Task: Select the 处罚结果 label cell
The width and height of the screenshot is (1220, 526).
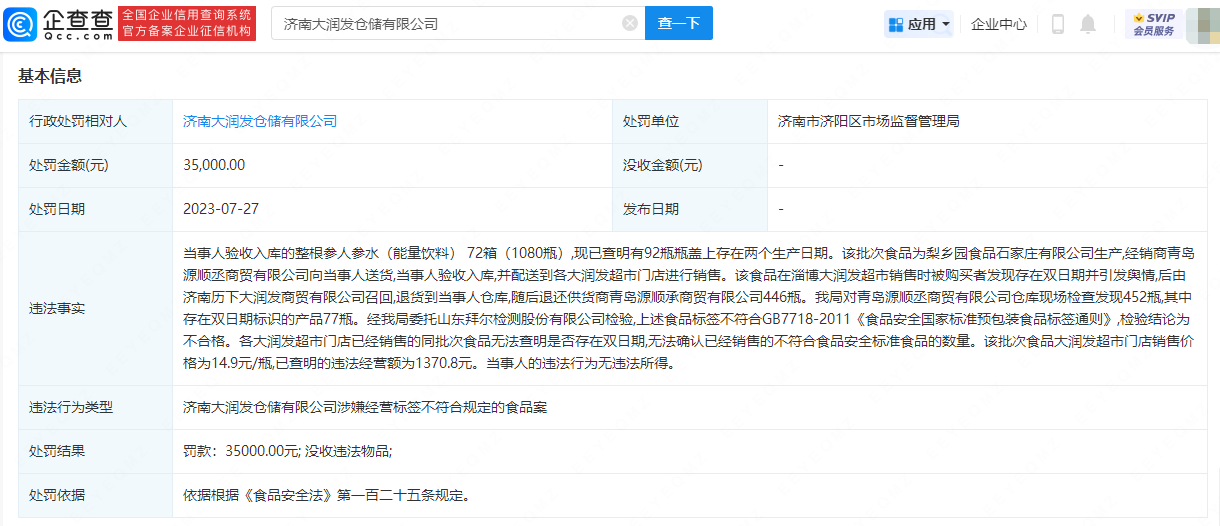Action: 95,451
